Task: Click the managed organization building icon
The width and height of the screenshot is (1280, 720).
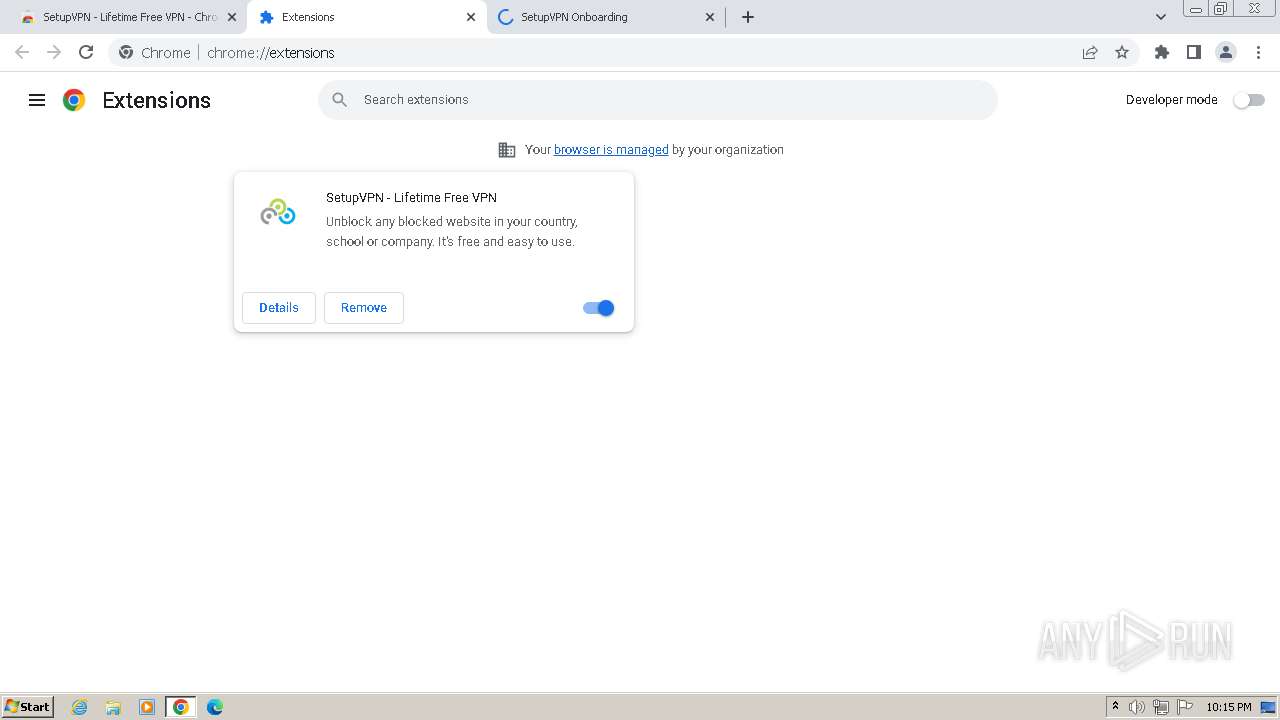Action: 507,150
